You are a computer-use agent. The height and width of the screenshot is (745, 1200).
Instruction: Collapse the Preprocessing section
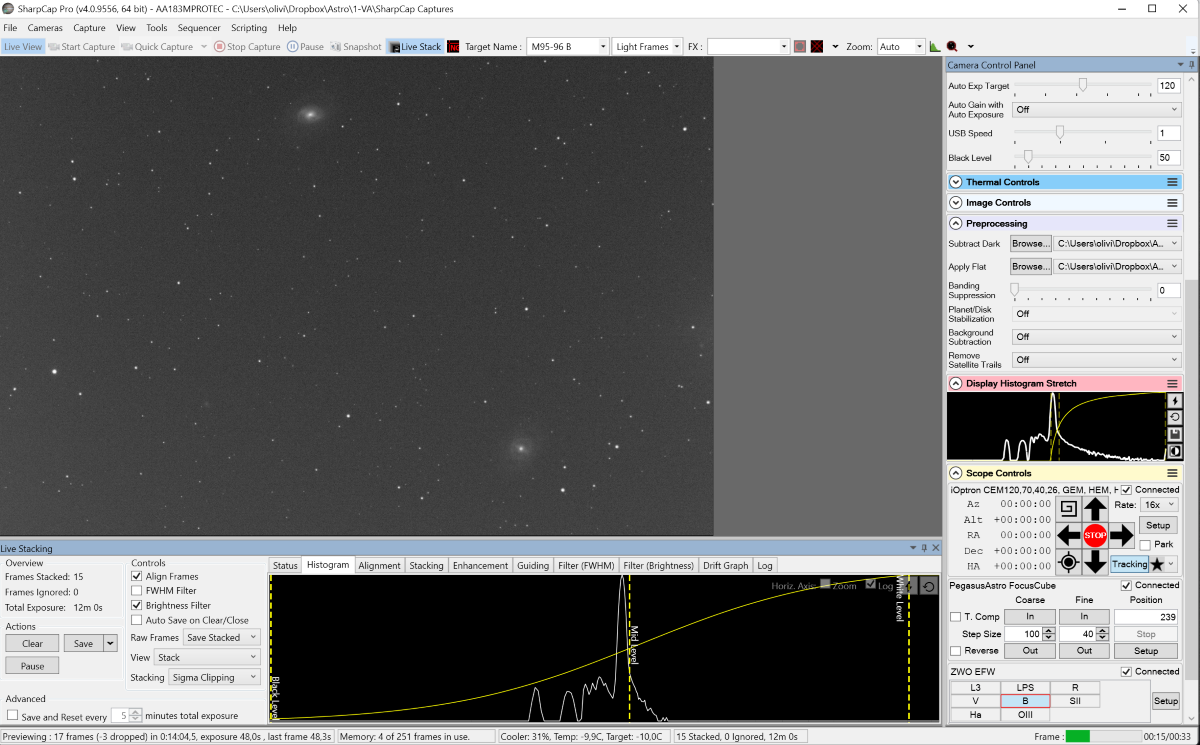pos(956,223)
